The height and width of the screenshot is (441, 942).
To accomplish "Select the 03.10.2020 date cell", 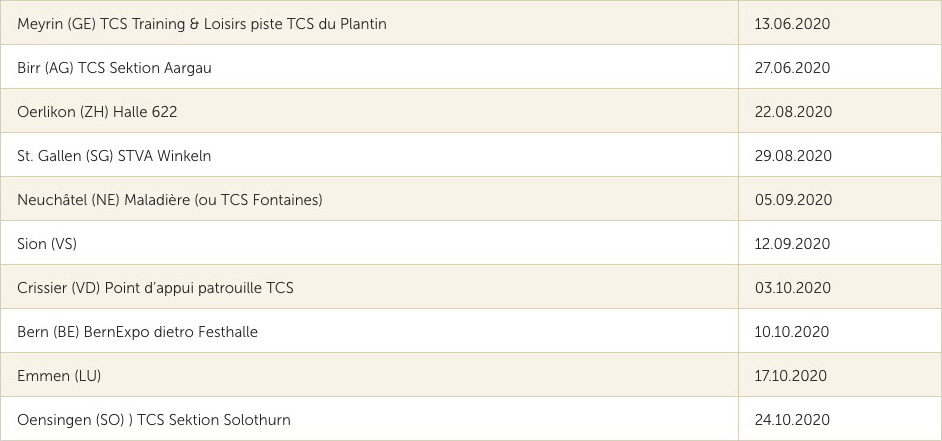I will (x=793, y=288).
